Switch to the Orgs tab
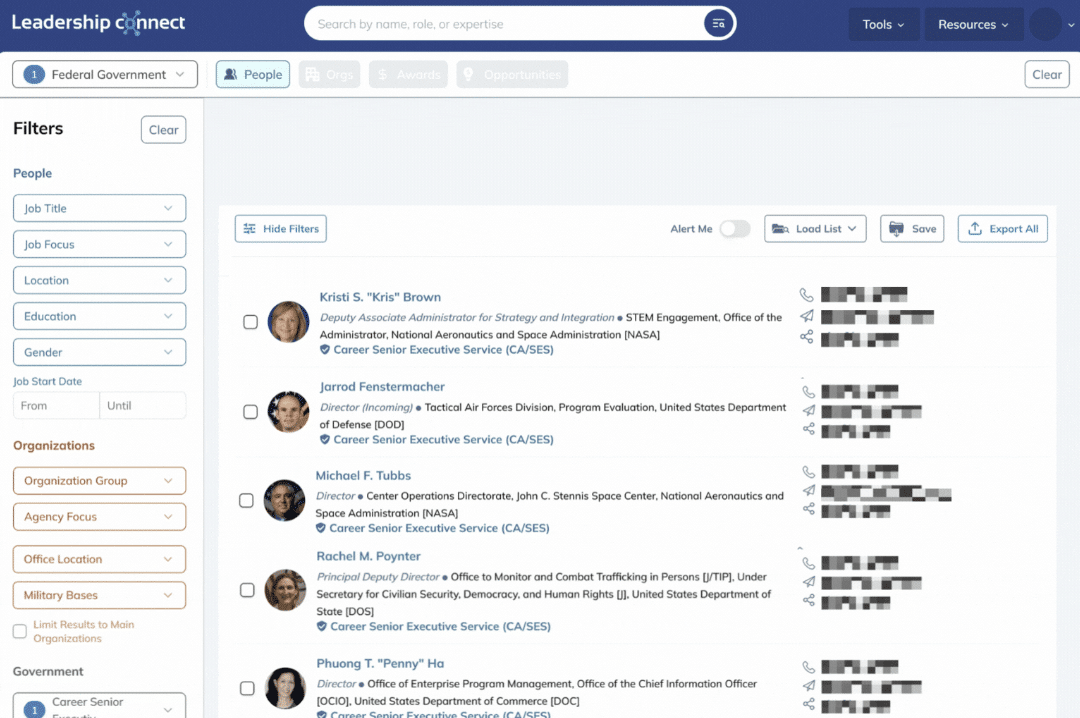The image size is (1080, 718). 329,74
